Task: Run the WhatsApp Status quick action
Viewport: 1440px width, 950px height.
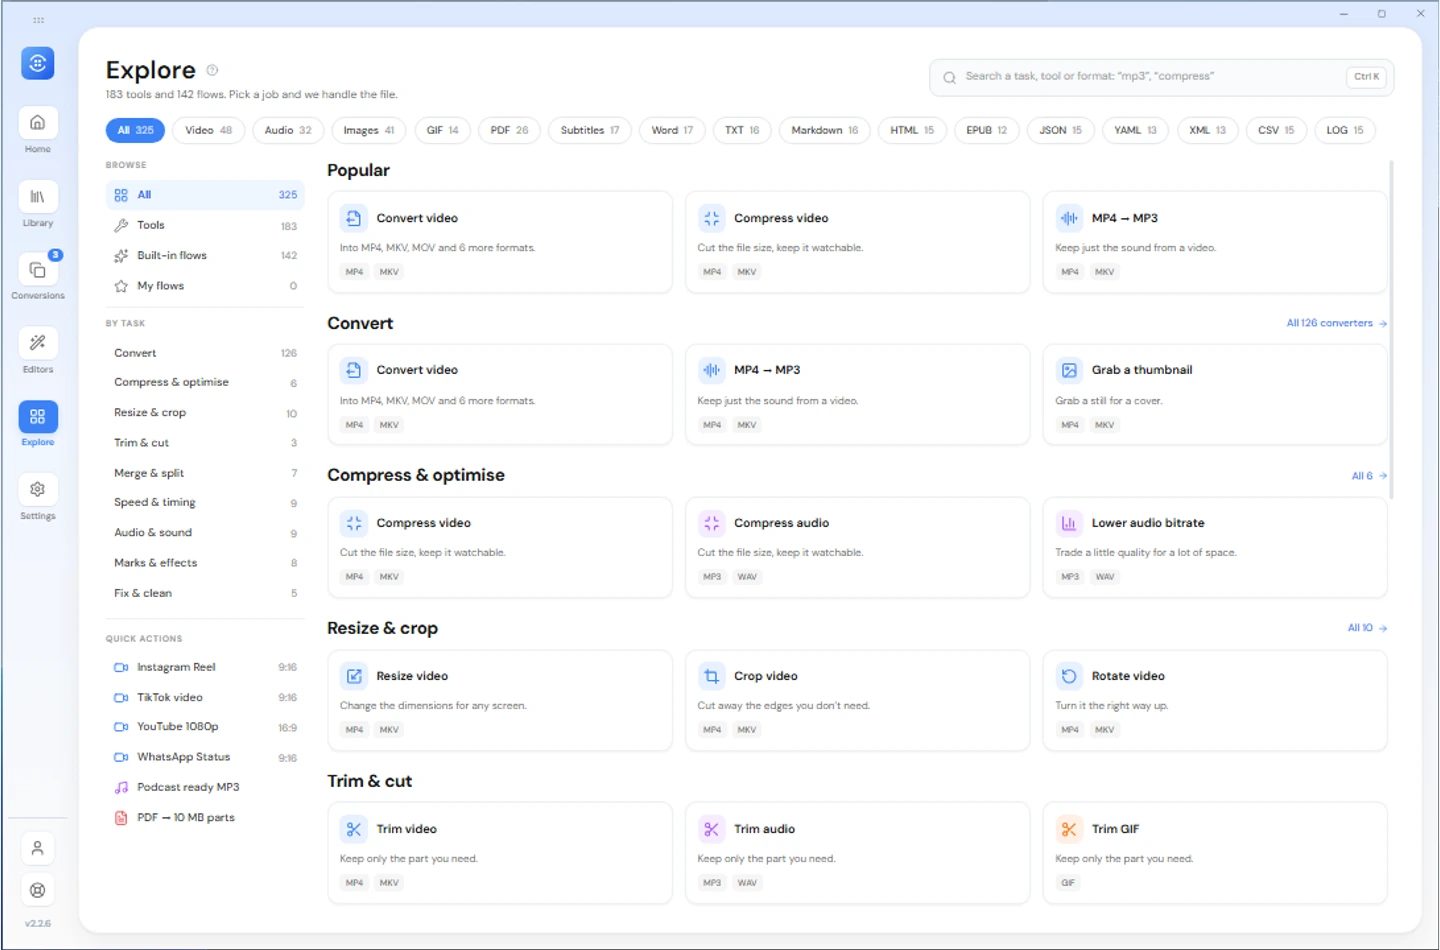Action: point(205,758)
